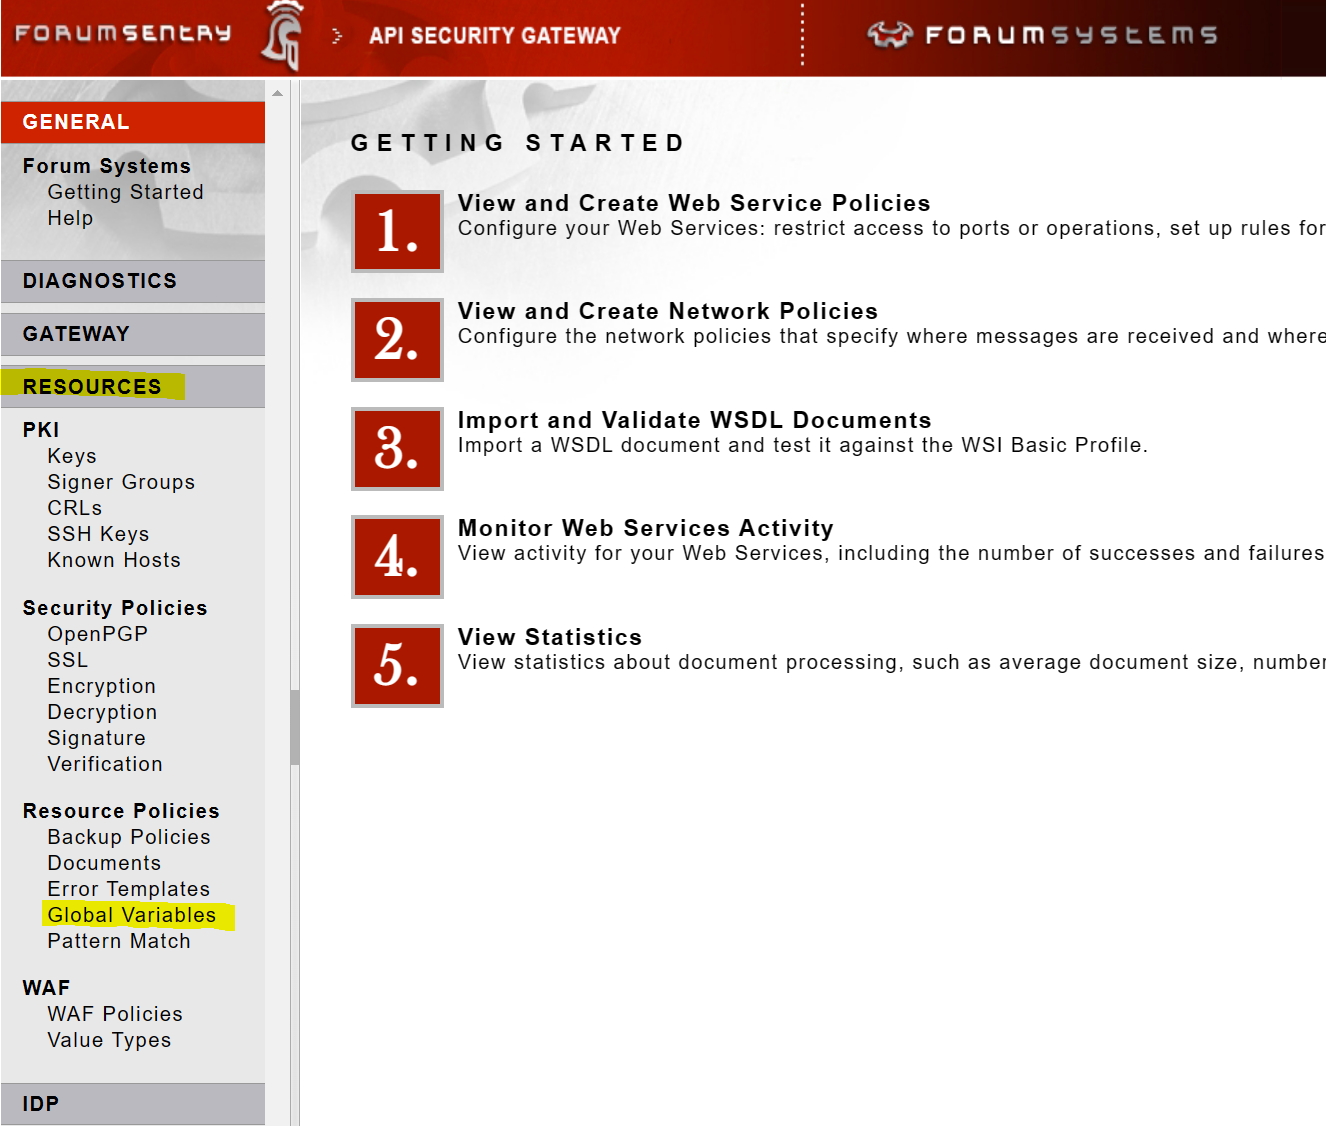This screenshot has height=1126, width=1326.
Task: Open Verification policies
Action: click(105, 764)
